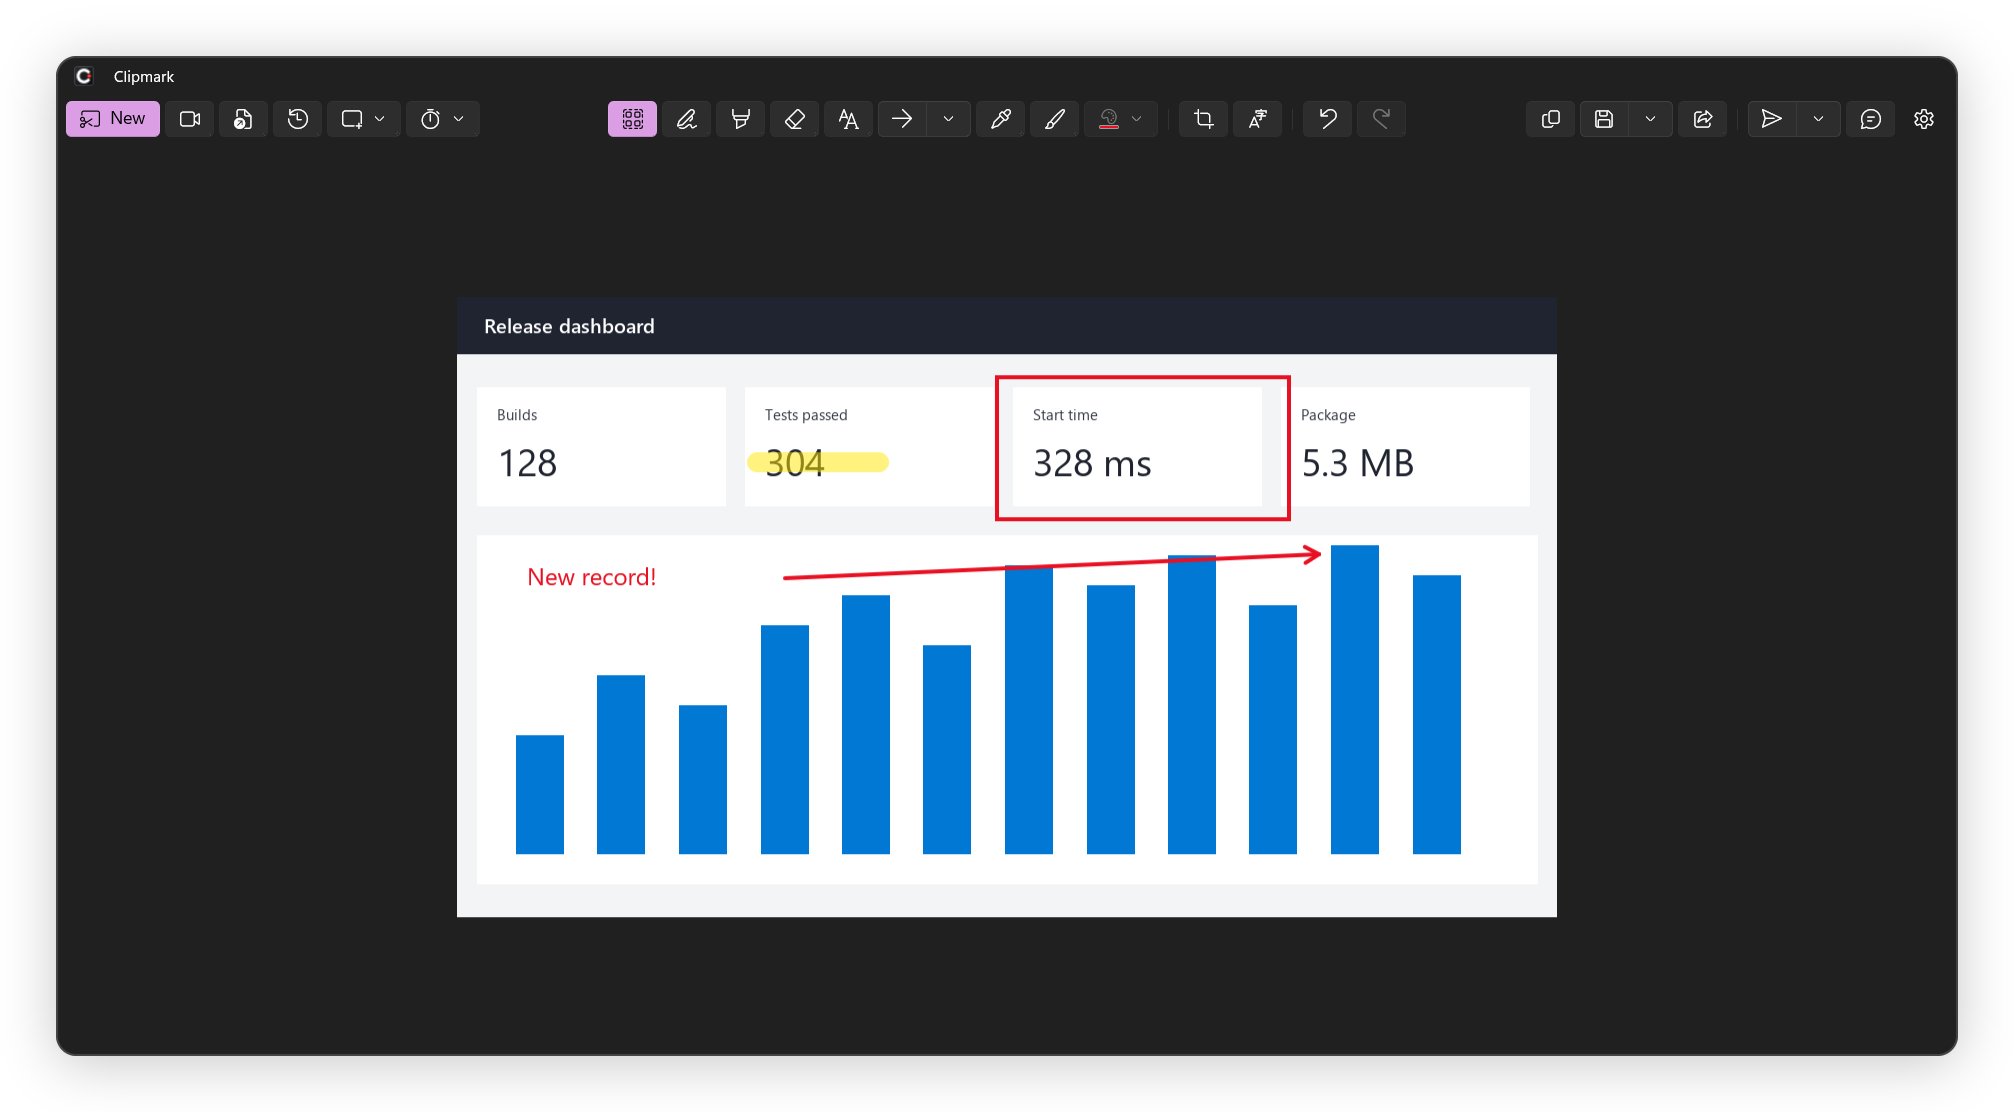Select the Pen tool
This screenshot has height=1112, width=2014.
click(x=687, y=119)
